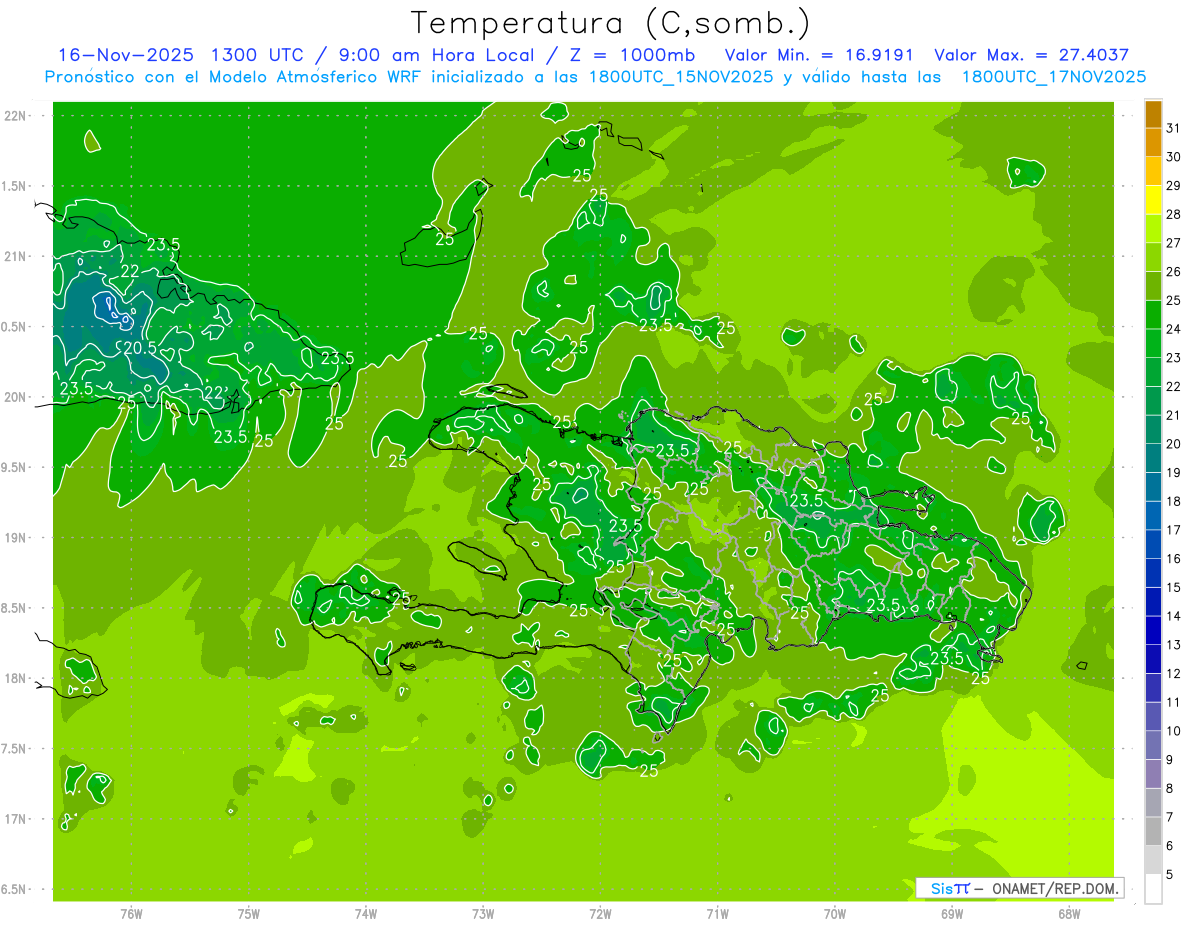Click the dark orange swatch above 31
Image resolution: width=1200 pixels, height=927 pixels.
click(1153, 114)
